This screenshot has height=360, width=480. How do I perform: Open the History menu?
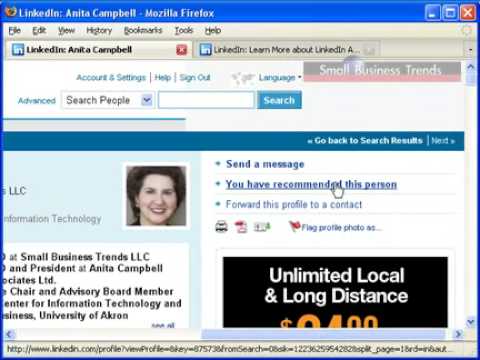coord(99,31)
